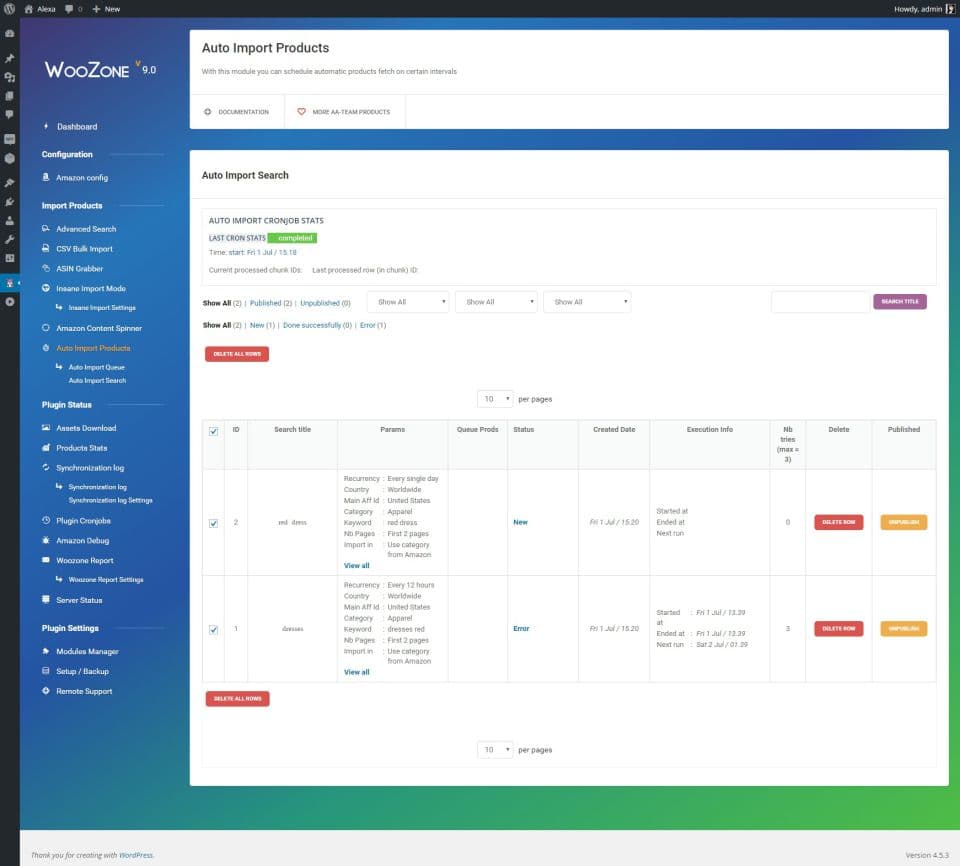Uncheck the checkbox for row ID 1
The height and width of the screenshot is (866, 960).
pos(213,630)
